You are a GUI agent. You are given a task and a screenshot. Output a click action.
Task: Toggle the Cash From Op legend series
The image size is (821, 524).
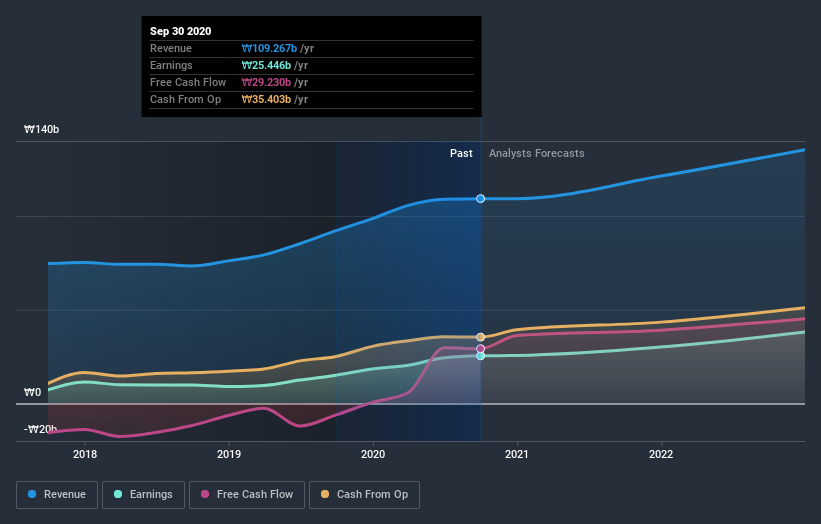(x=364, y=495)
